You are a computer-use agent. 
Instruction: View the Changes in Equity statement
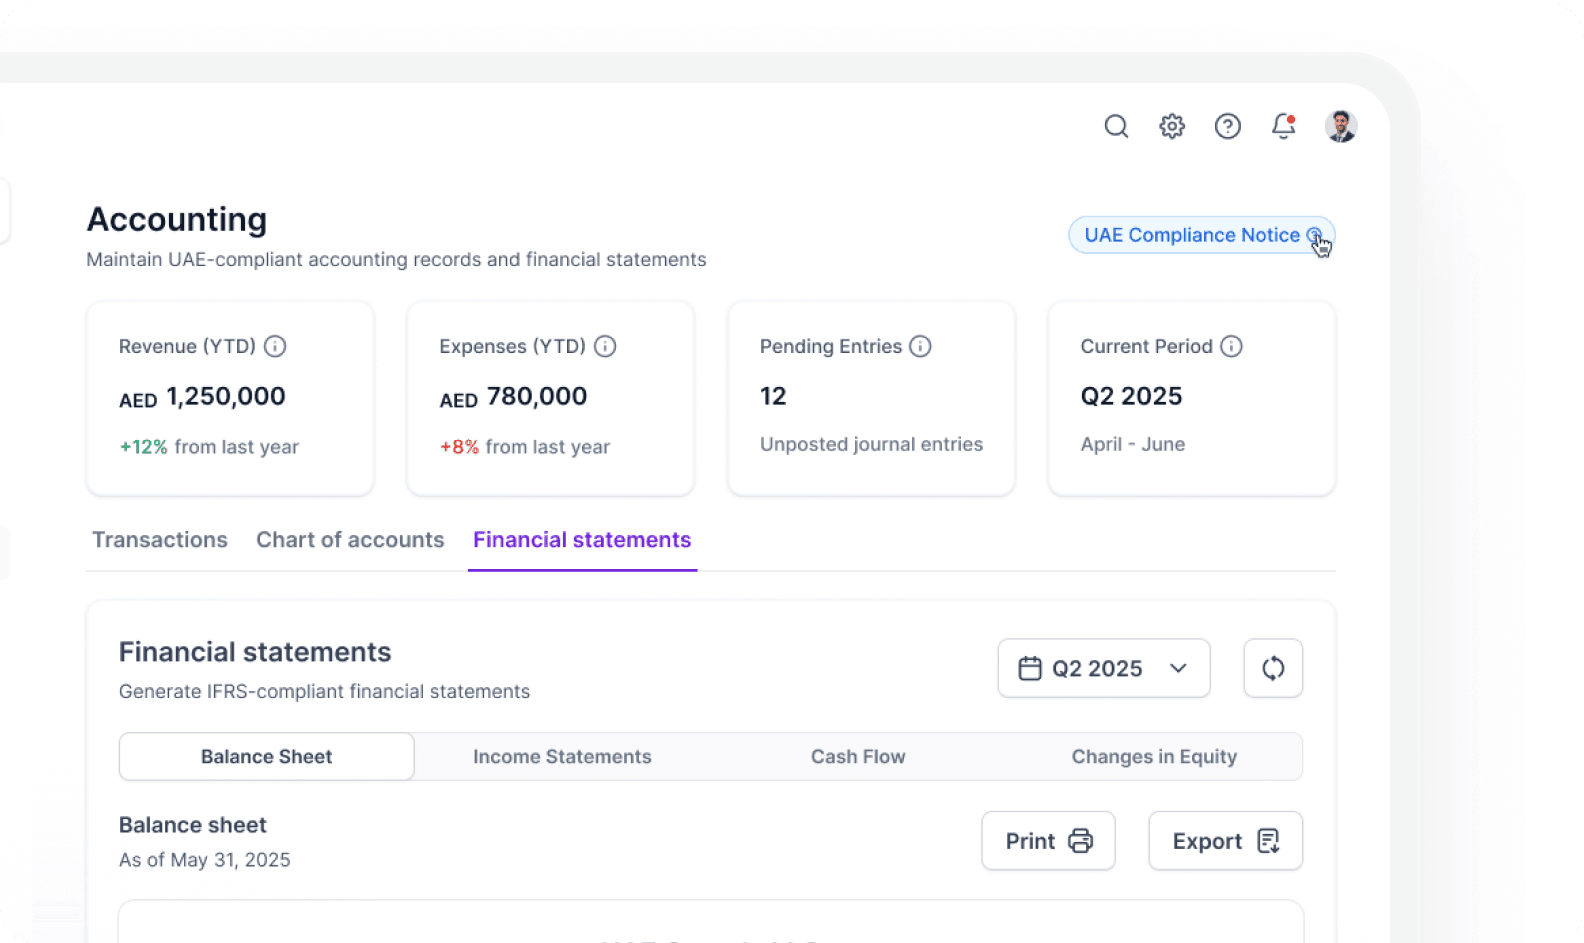[1154, 757]
